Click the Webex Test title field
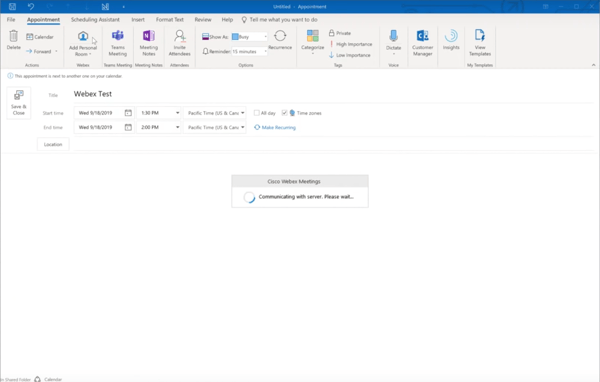 pyautogui.click(x=333, y=94)
